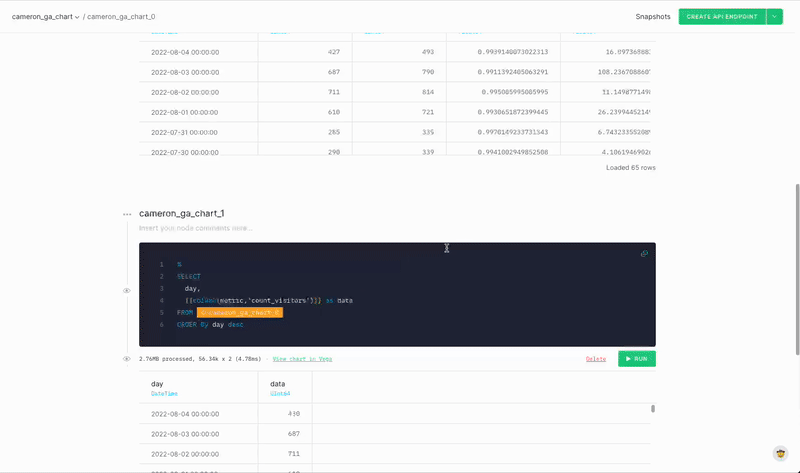
Task: Select the data column header
Action: point(278,384)
